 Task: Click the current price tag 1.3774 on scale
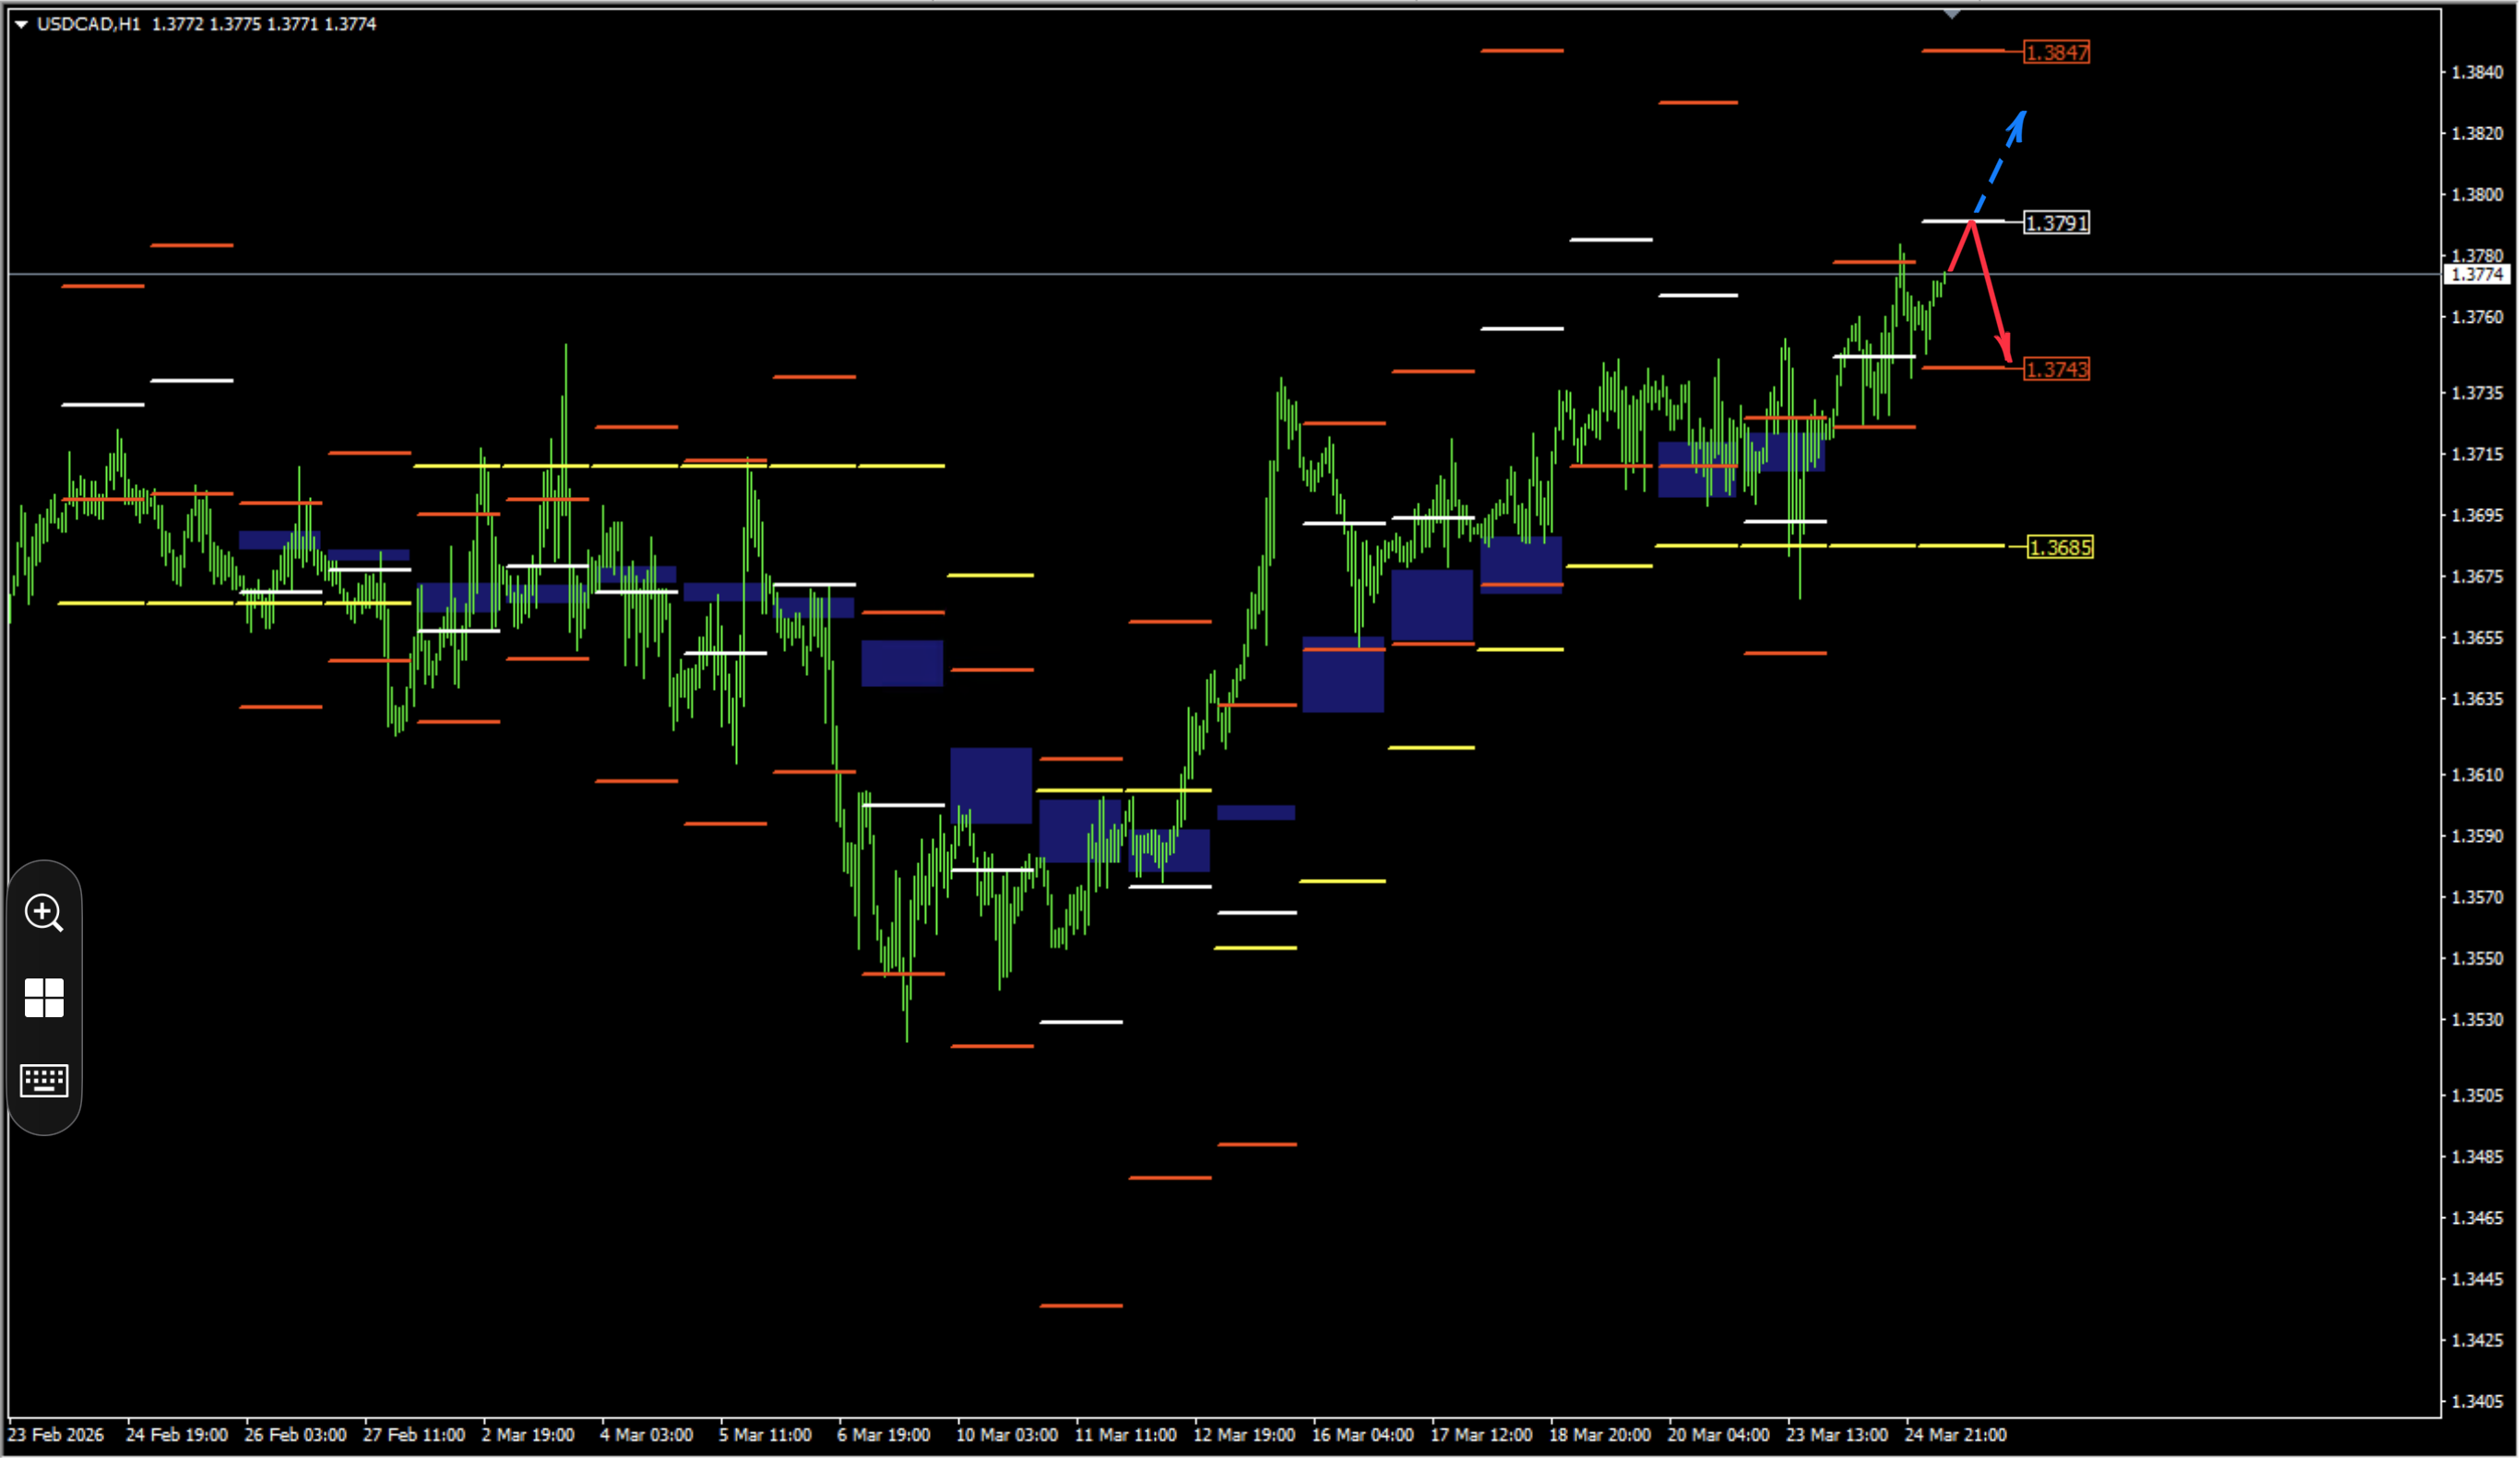pos(2477,274)
